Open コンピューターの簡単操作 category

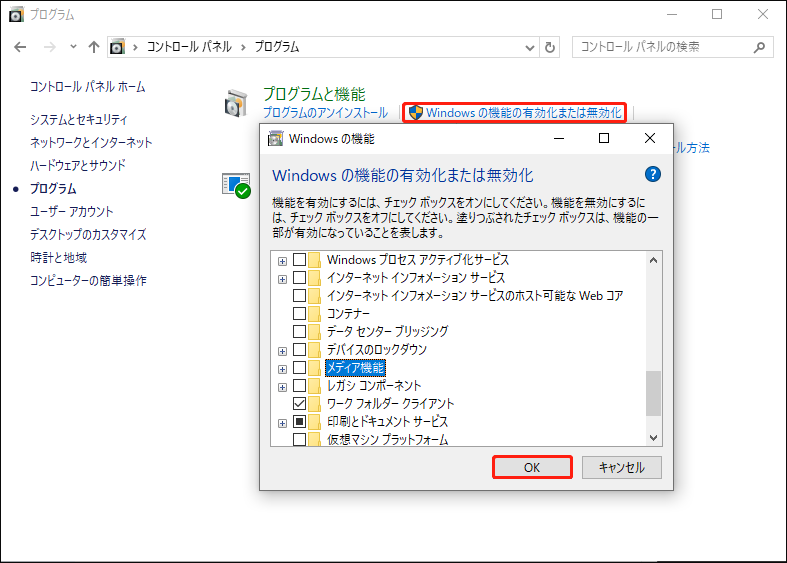pos(88,280)
